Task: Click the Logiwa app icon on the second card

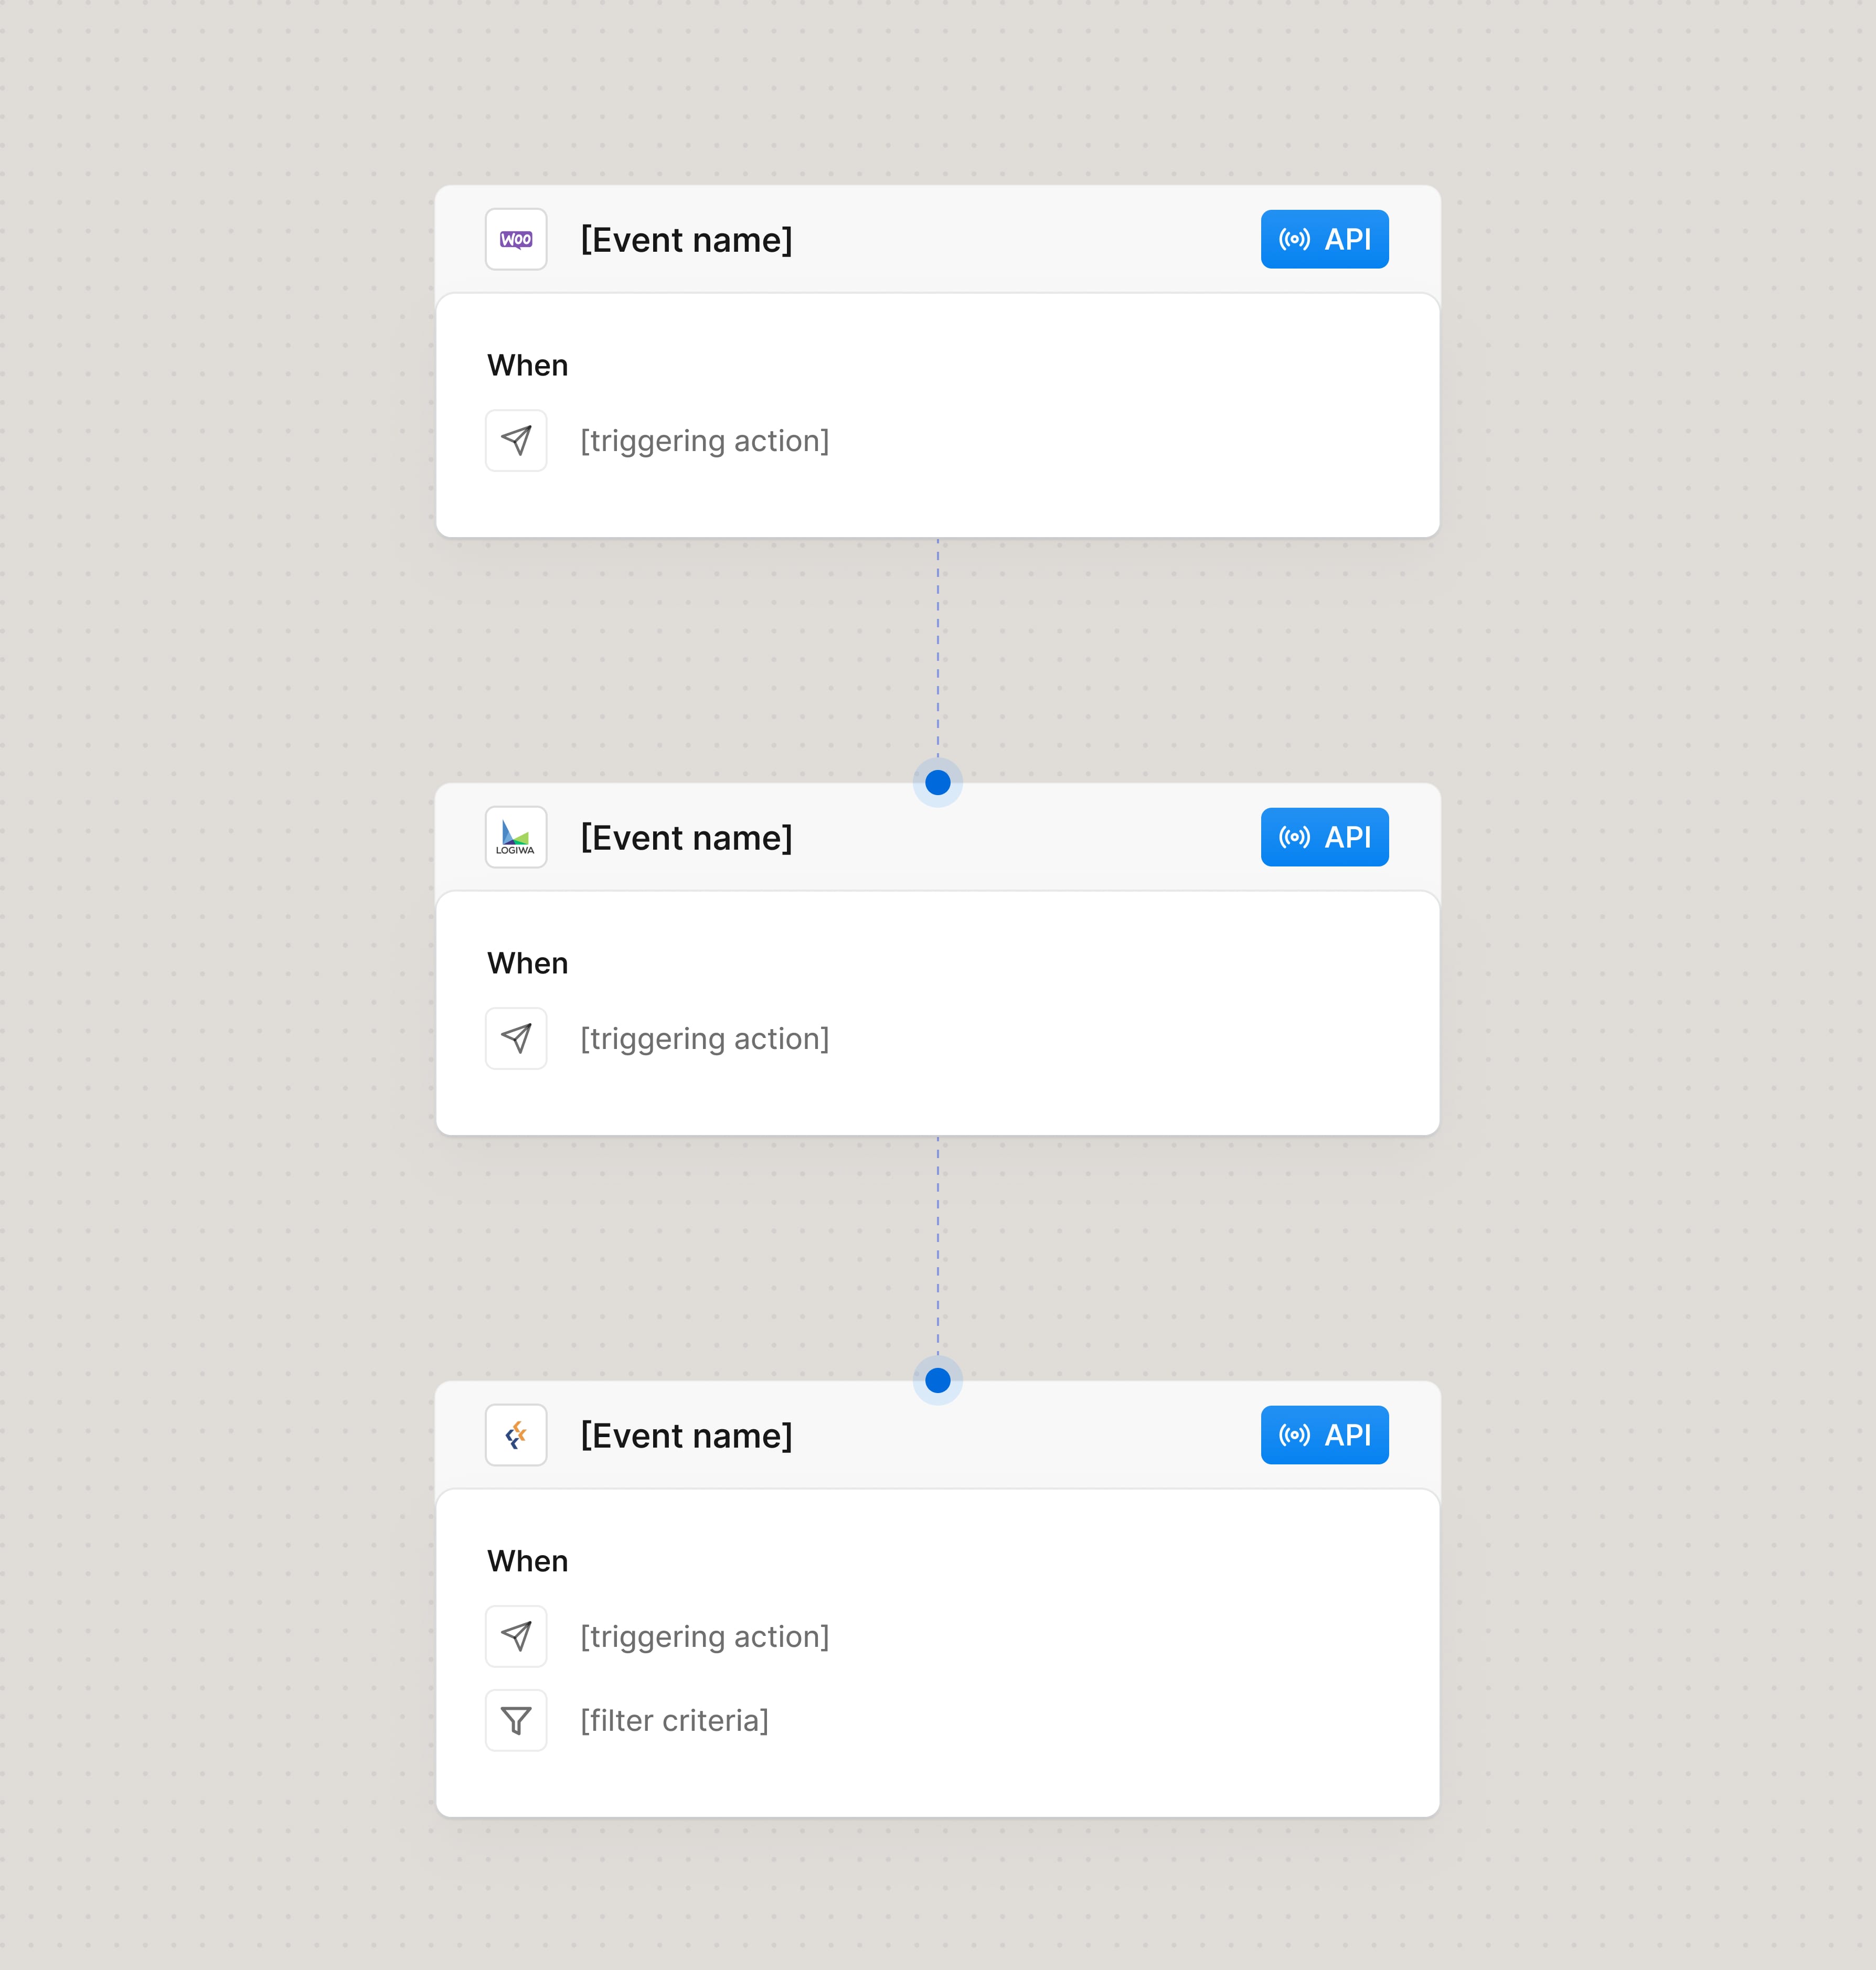Action: pyautogui.click(x=515, y=837)
